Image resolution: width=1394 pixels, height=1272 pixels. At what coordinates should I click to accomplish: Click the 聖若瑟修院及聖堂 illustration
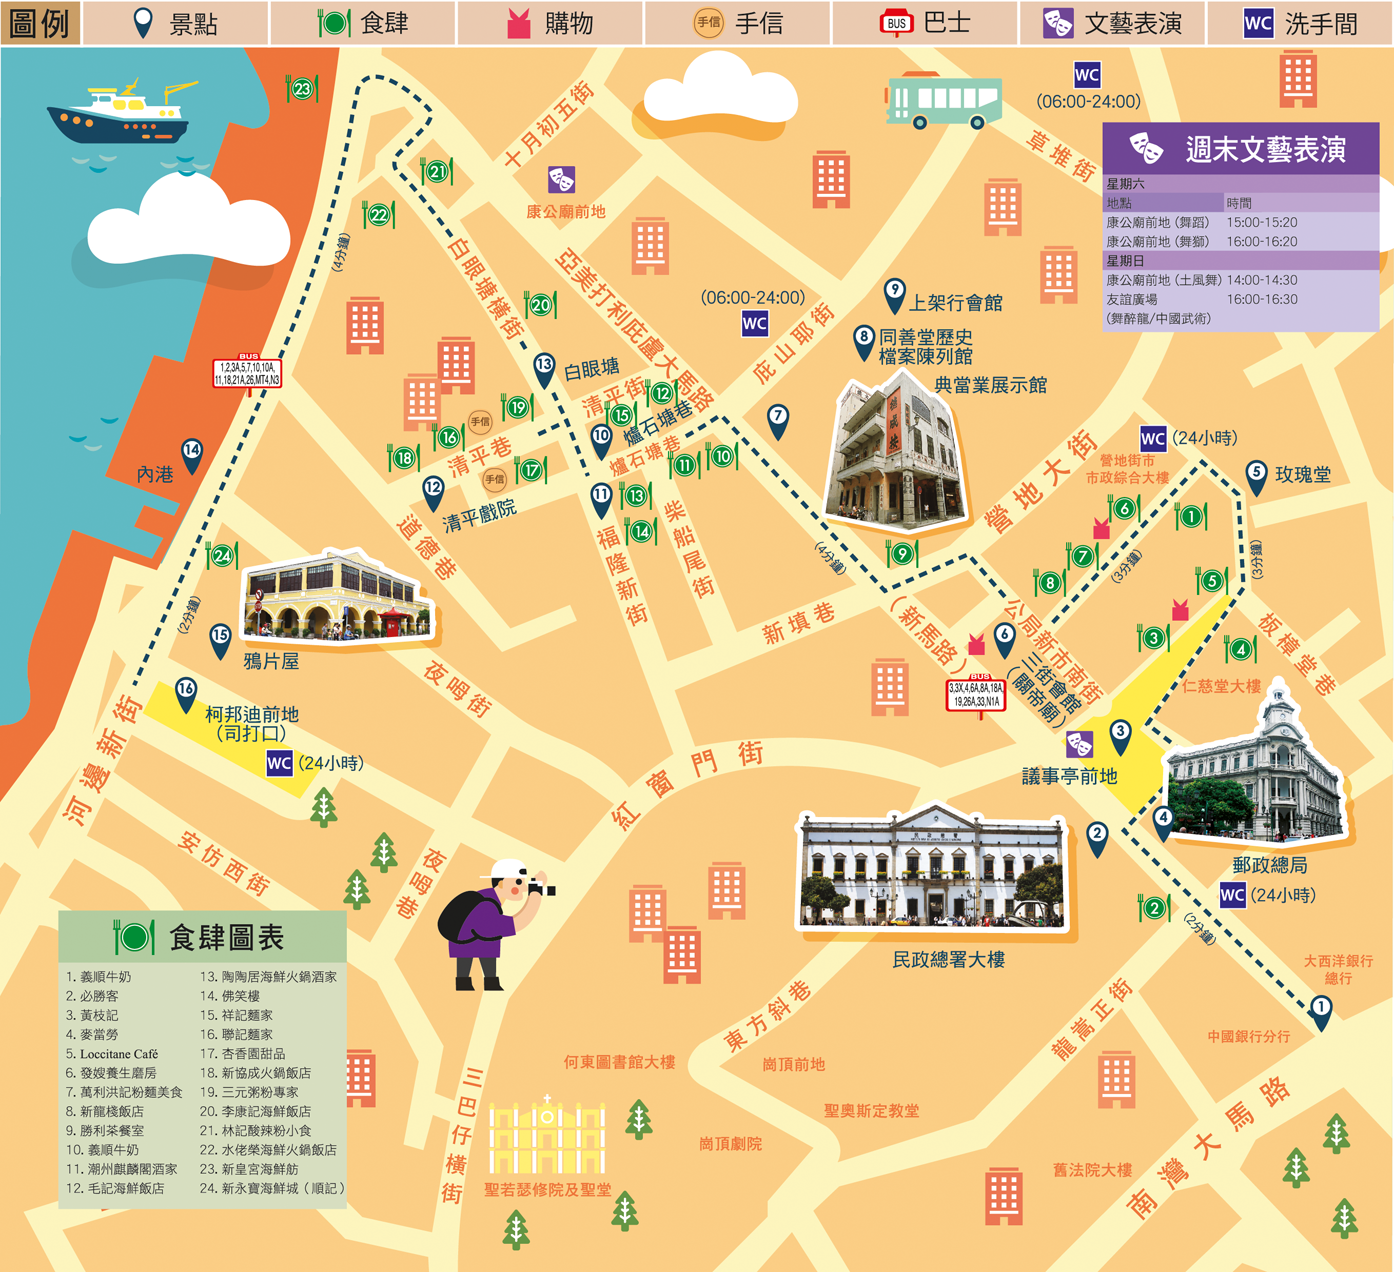547,1134
